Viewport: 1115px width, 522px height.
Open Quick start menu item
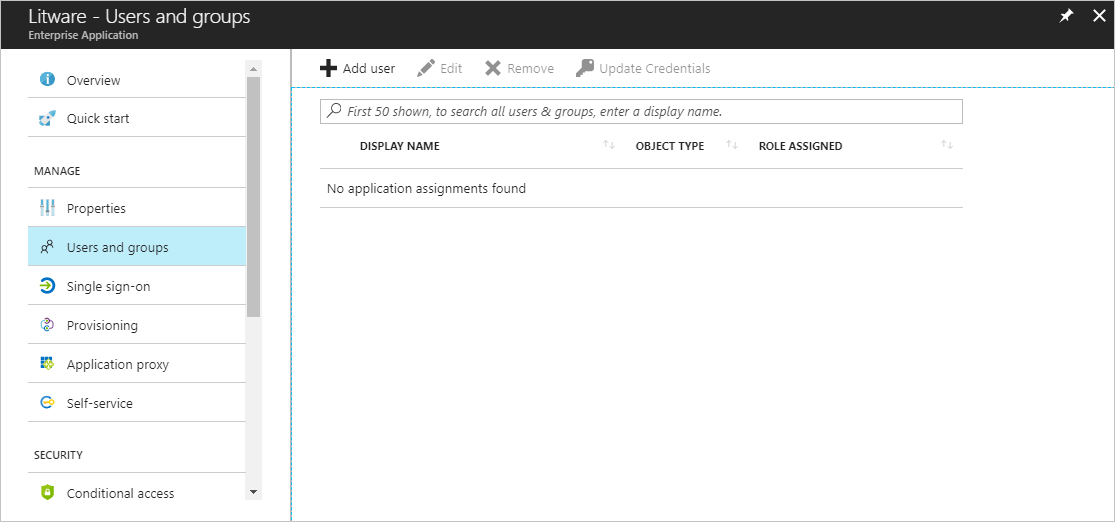137,118
